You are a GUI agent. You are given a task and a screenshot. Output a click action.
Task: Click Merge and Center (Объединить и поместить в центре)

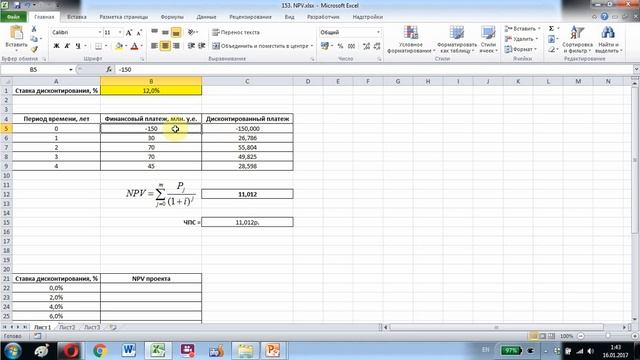coord(260,46)
